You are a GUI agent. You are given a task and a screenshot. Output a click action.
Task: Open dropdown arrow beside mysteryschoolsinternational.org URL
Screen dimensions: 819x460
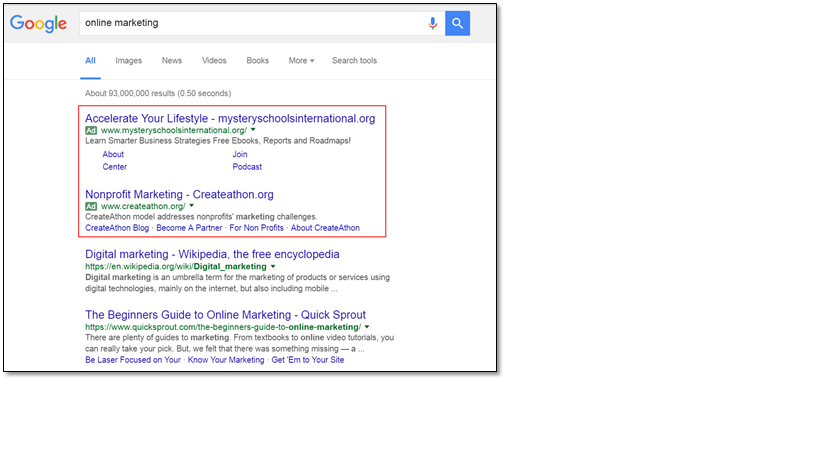pyautogui.click(x=253, y=129)
